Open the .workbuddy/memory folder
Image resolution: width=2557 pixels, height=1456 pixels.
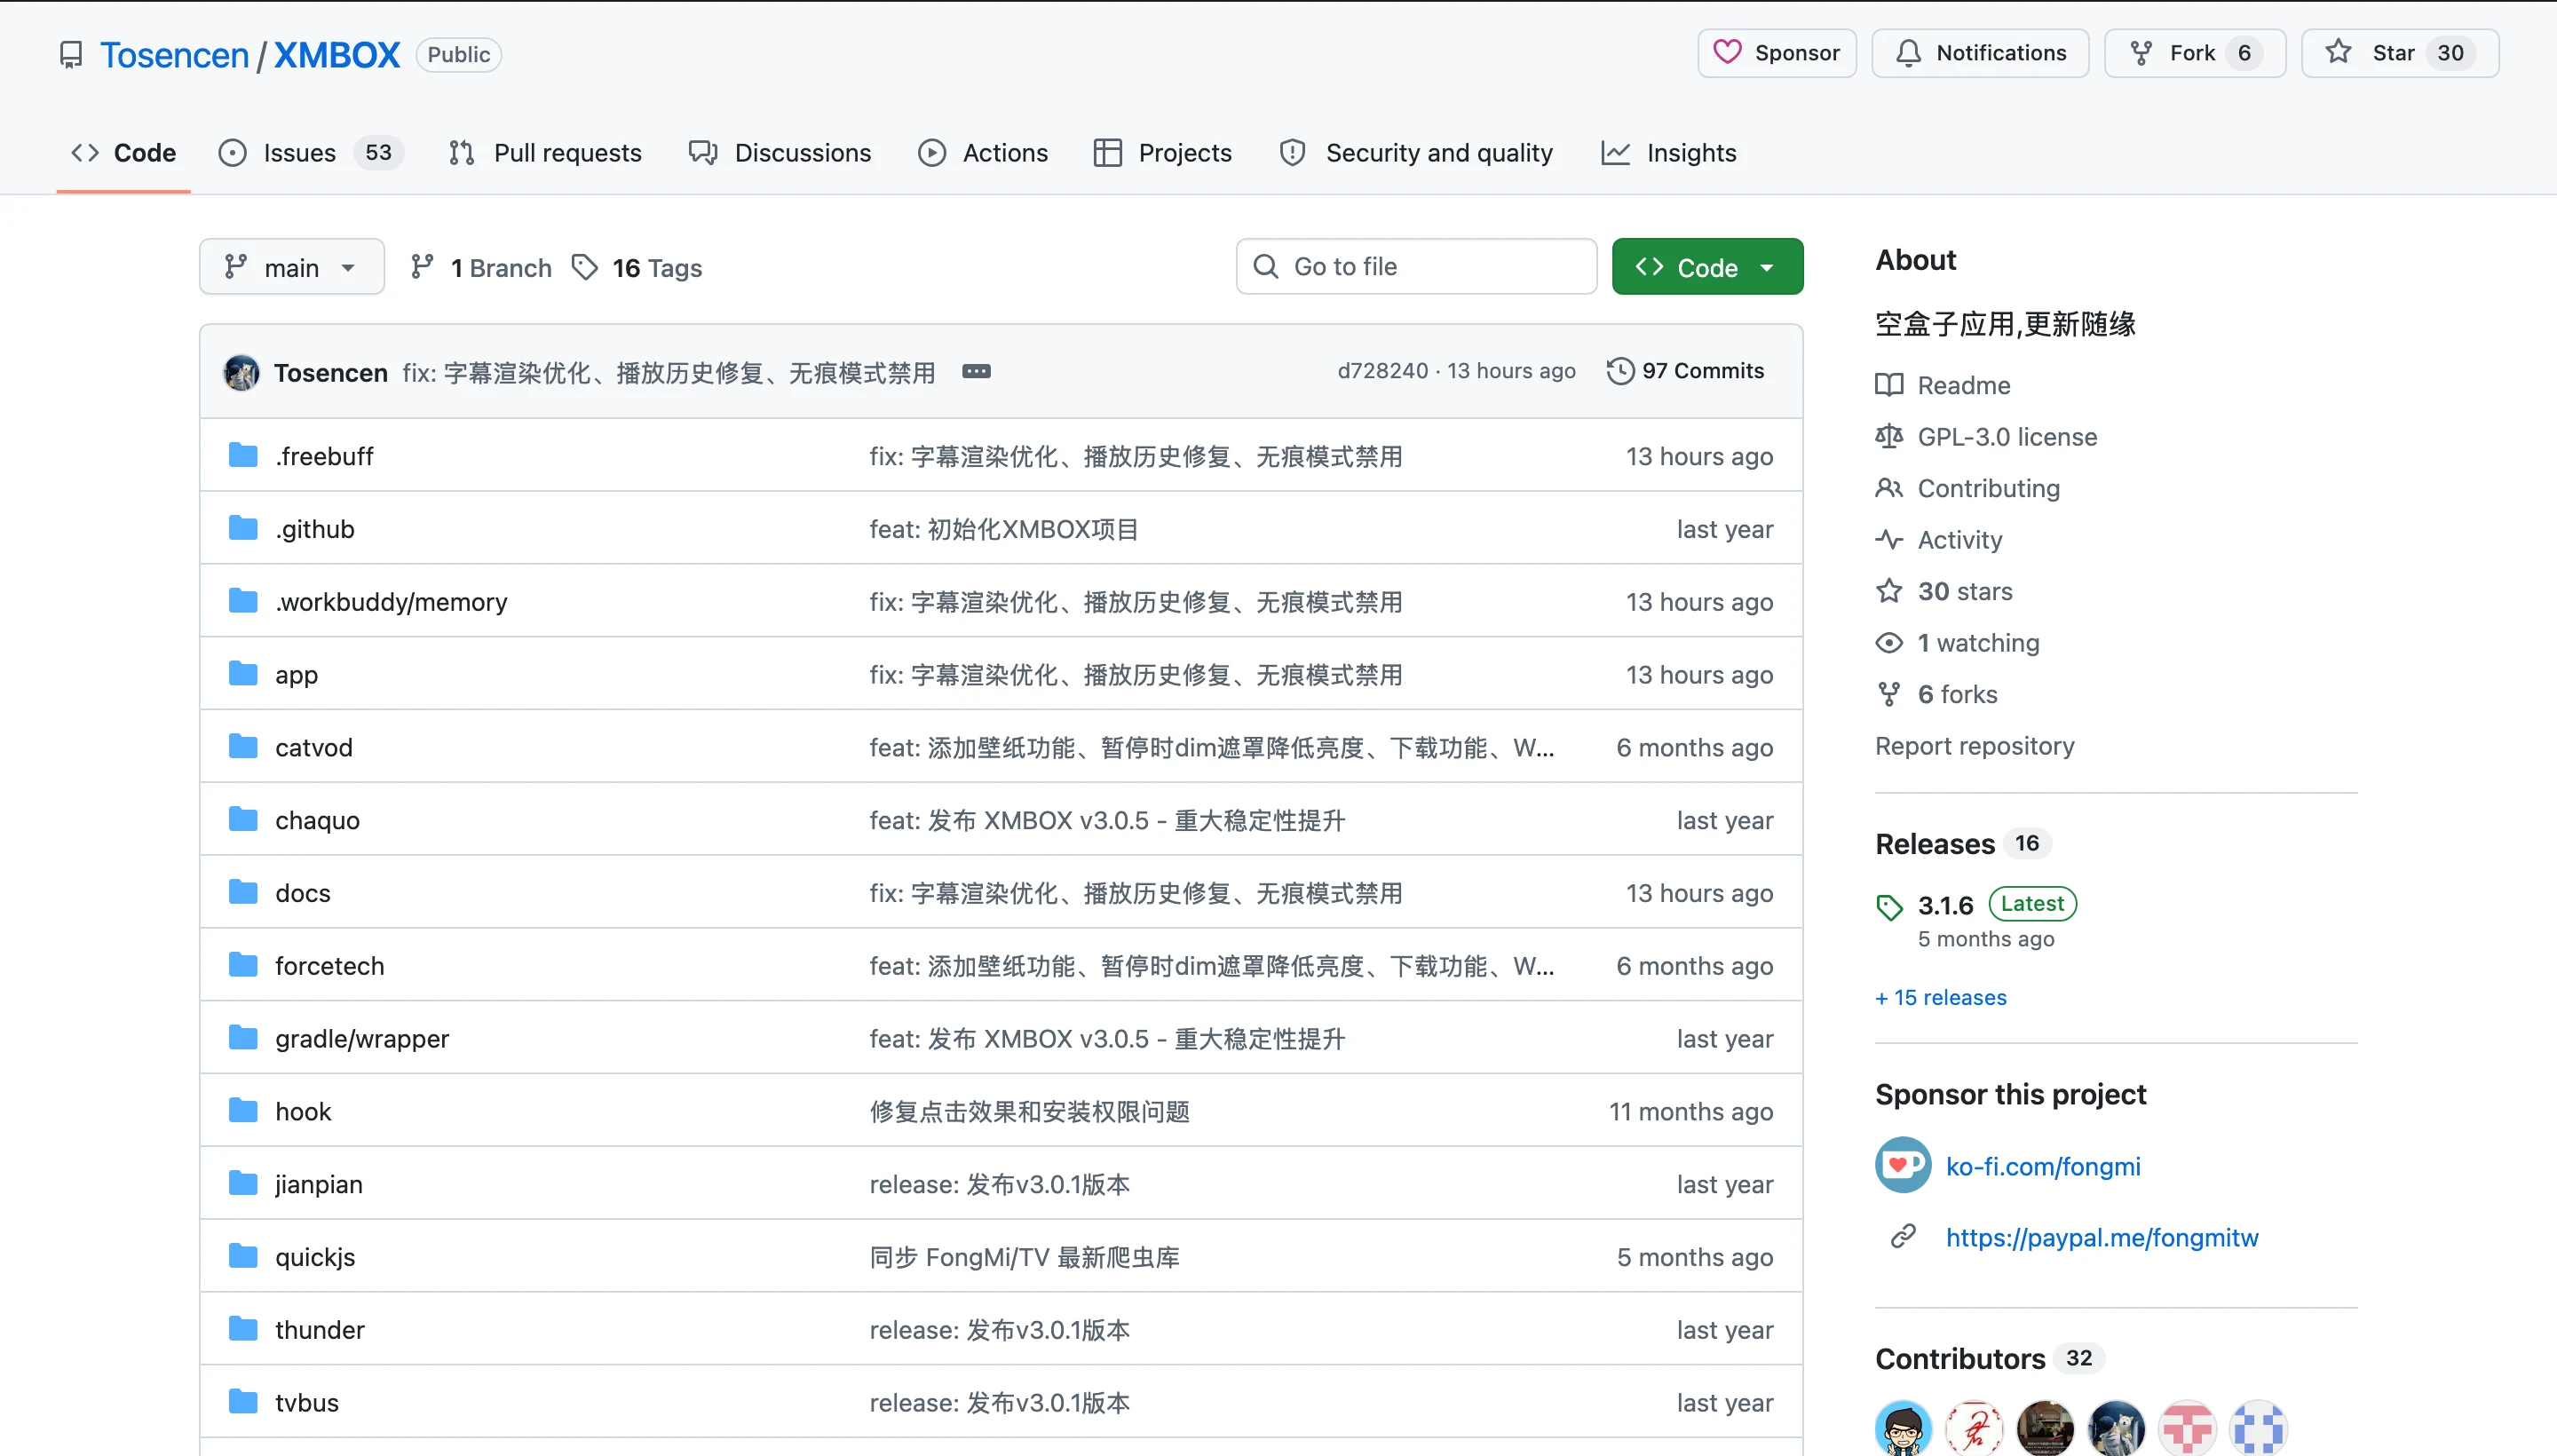point(391,602)
